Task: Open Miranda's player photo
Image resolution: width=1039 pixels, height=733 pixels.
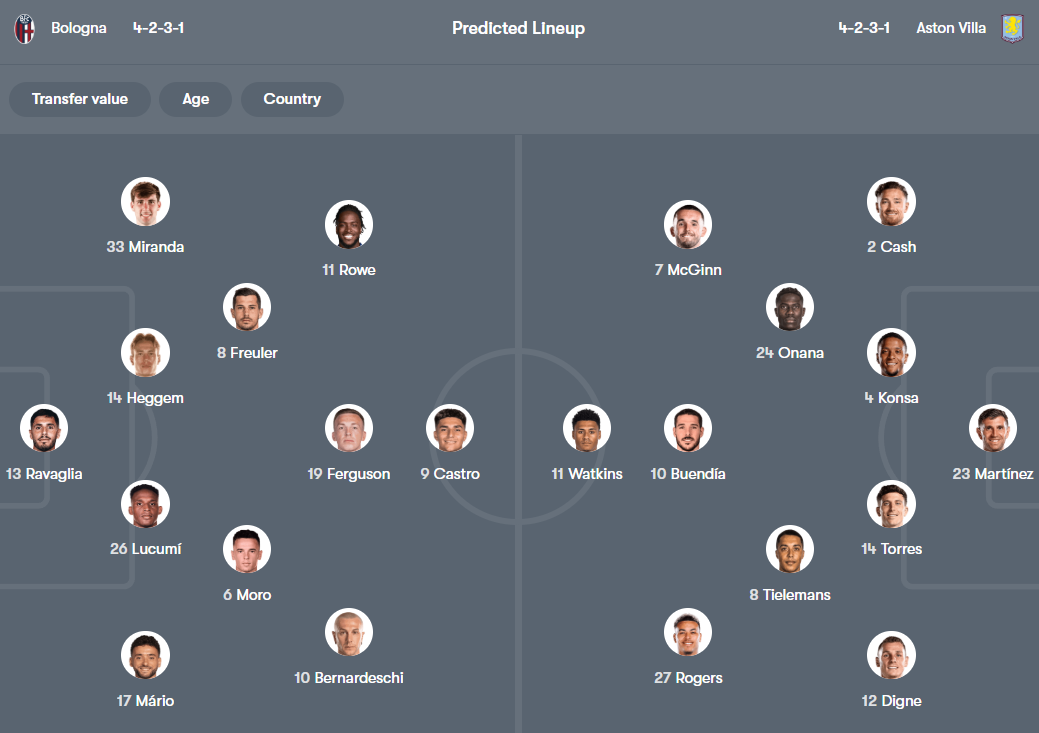Action: point(145,202)
